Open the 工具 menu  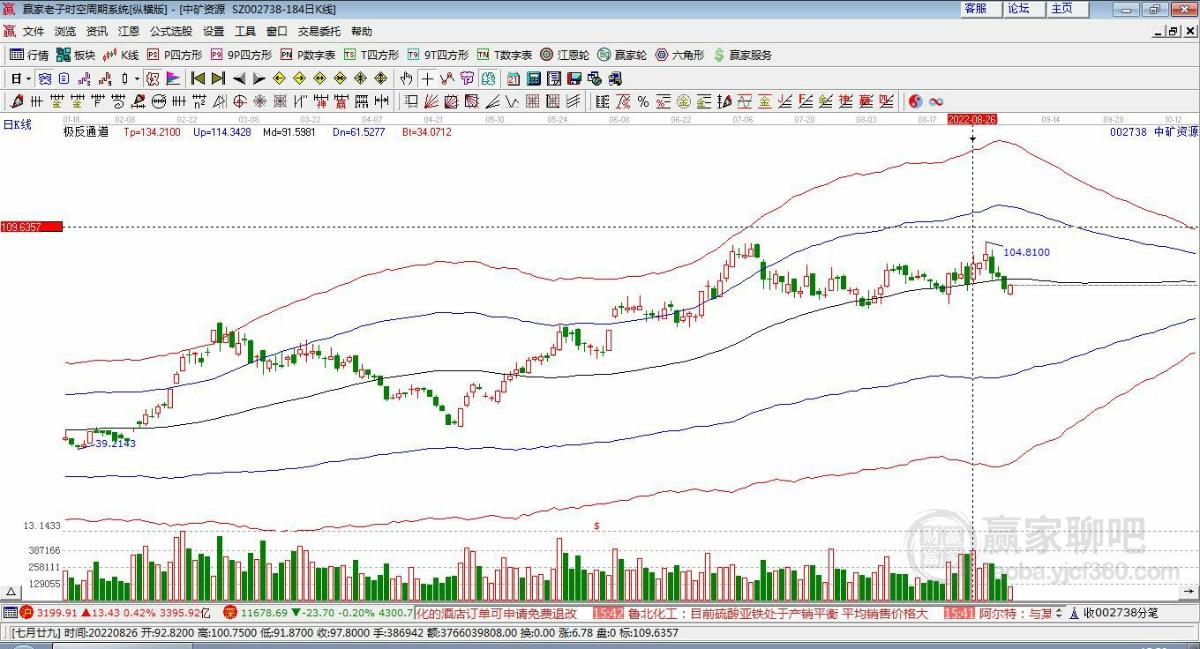pyautogui.click(x=246, y=31)
